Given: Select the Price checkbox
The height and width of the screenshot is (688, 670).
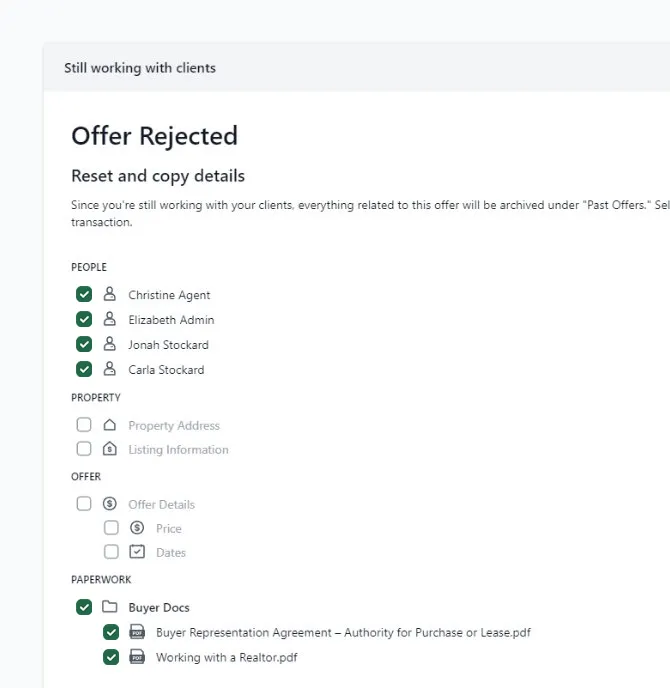Looking at the screenshot, I should coord(111,527).
